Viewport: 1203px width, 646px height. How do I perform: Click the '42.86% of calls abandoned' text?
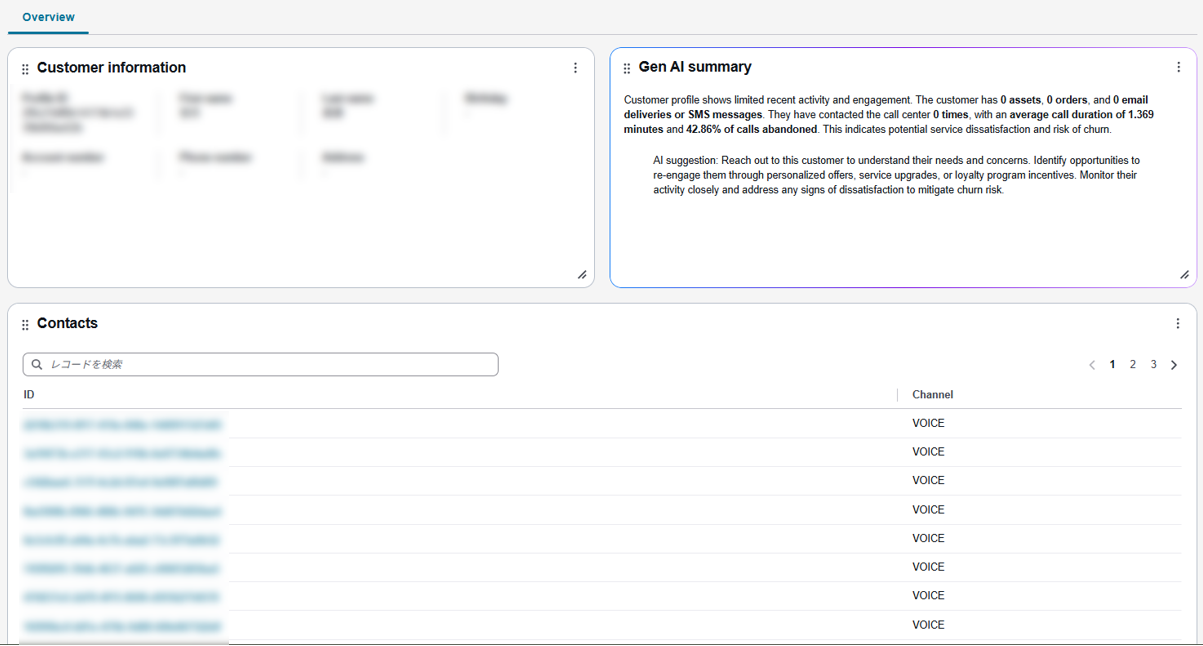tap(751, 129)
